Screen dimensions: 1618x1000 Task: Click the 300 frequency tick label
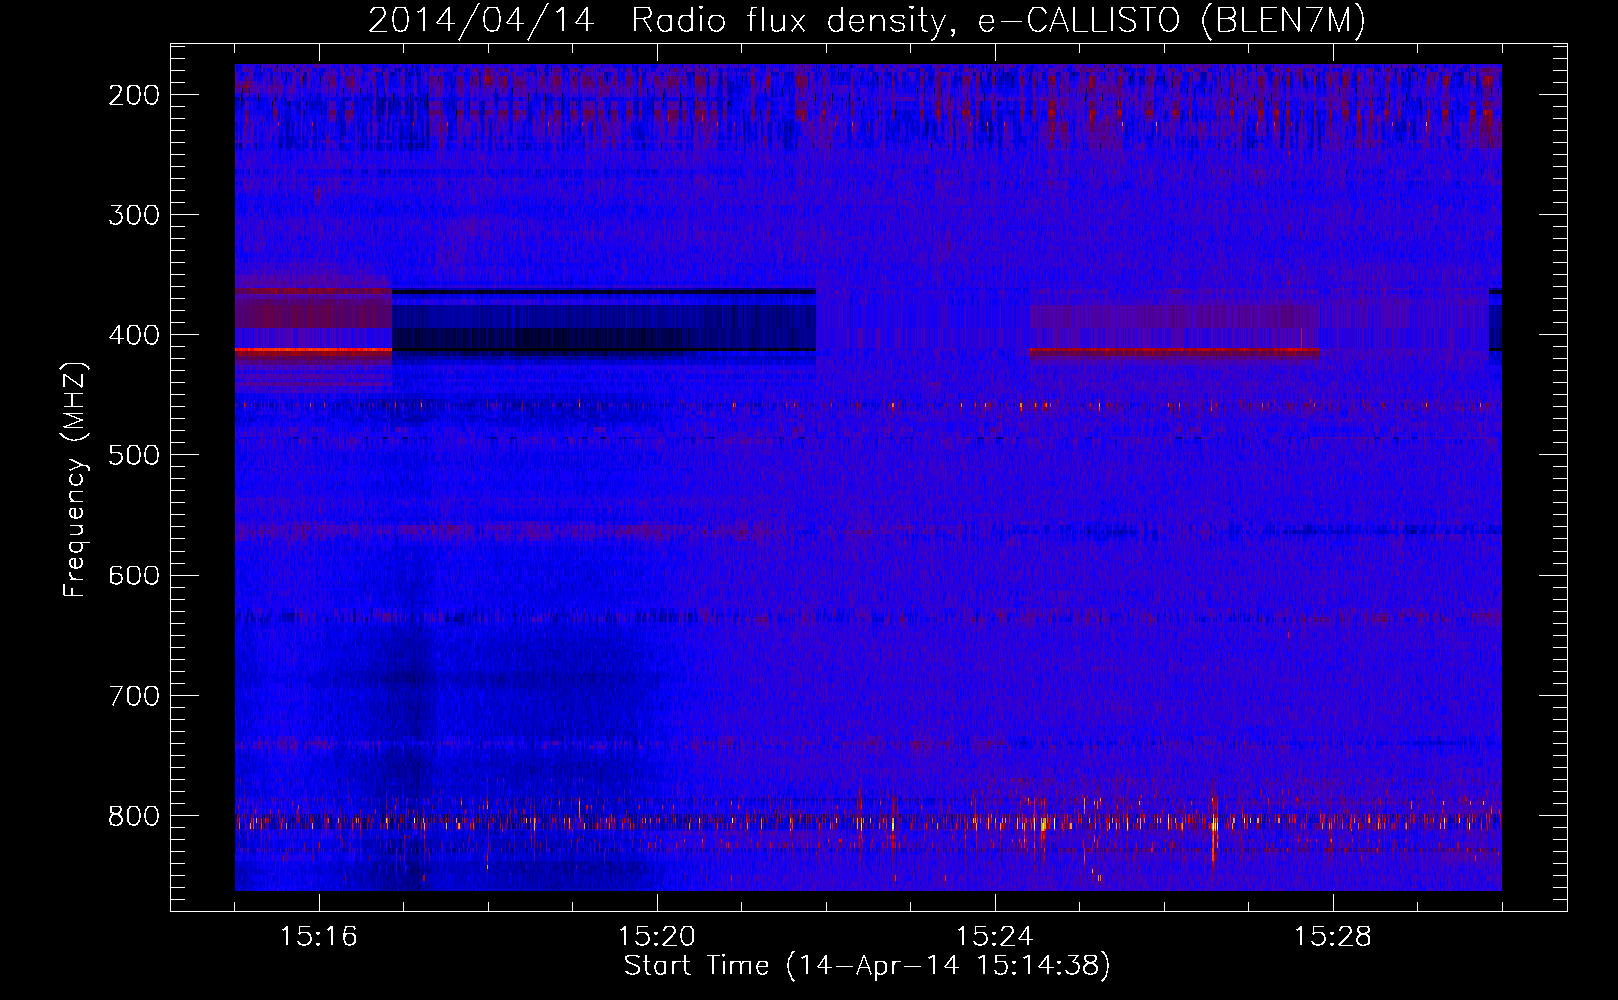click(134, 215)
